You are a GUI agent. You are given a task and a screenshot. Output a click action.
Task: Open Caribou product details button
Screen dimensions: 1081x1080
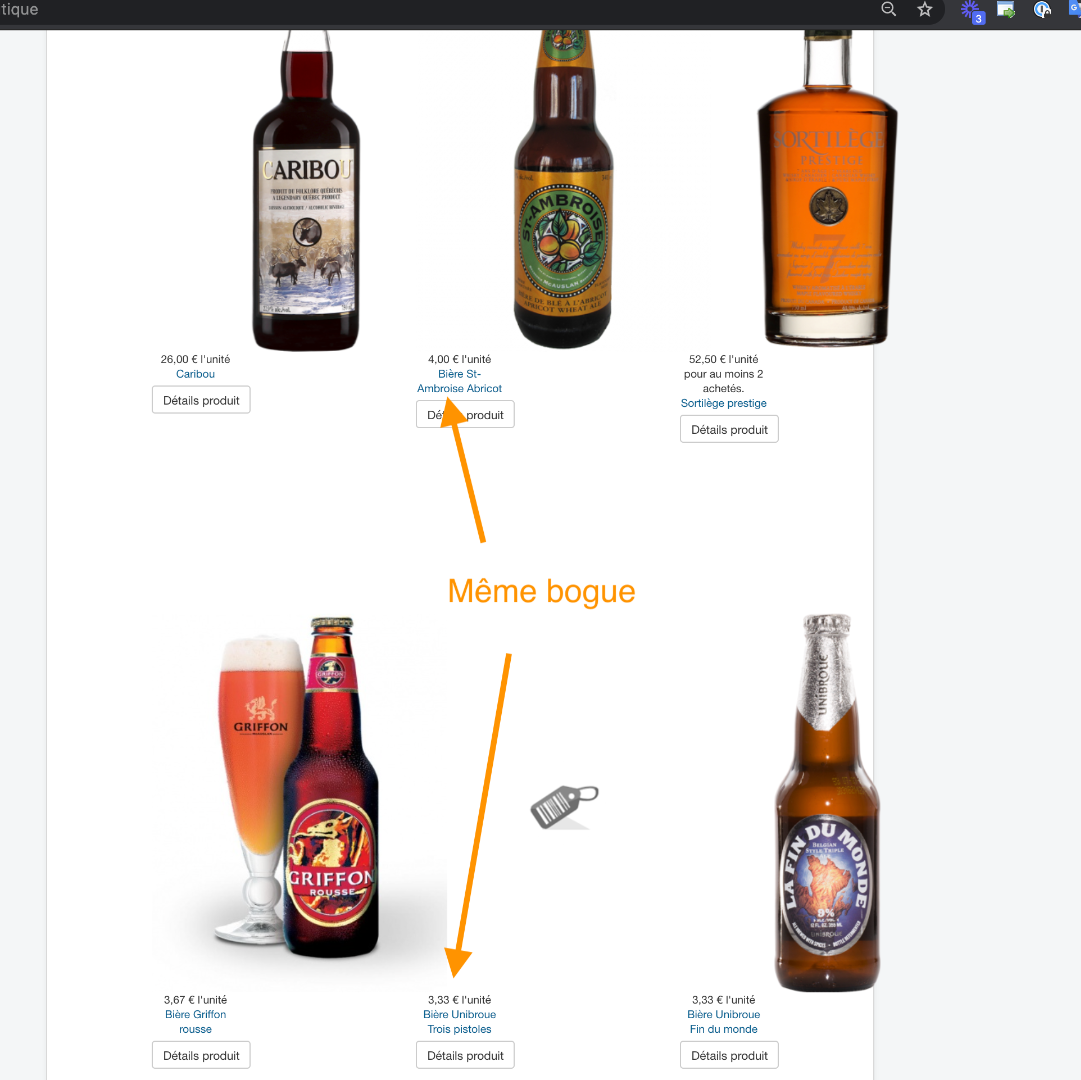pyautogui.click(x=201, y=400)
